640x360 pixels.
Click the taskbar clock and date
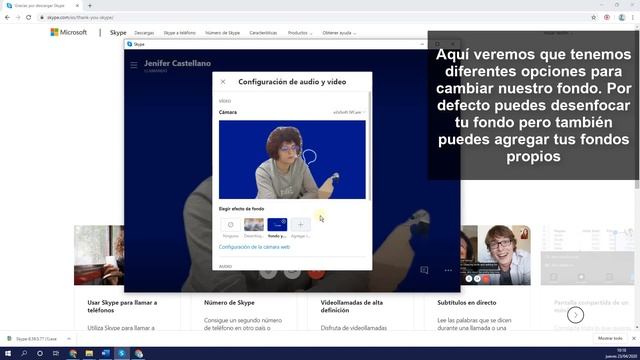click(621, 353)
